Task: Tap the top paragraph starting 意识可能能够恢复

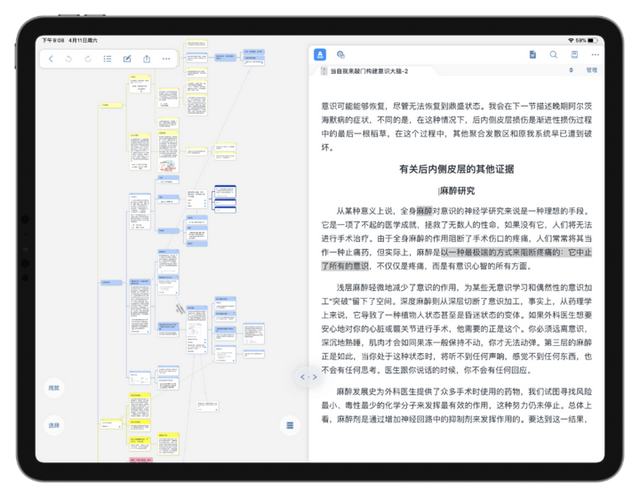Action: pyautogui.click(x=456, y=127)
